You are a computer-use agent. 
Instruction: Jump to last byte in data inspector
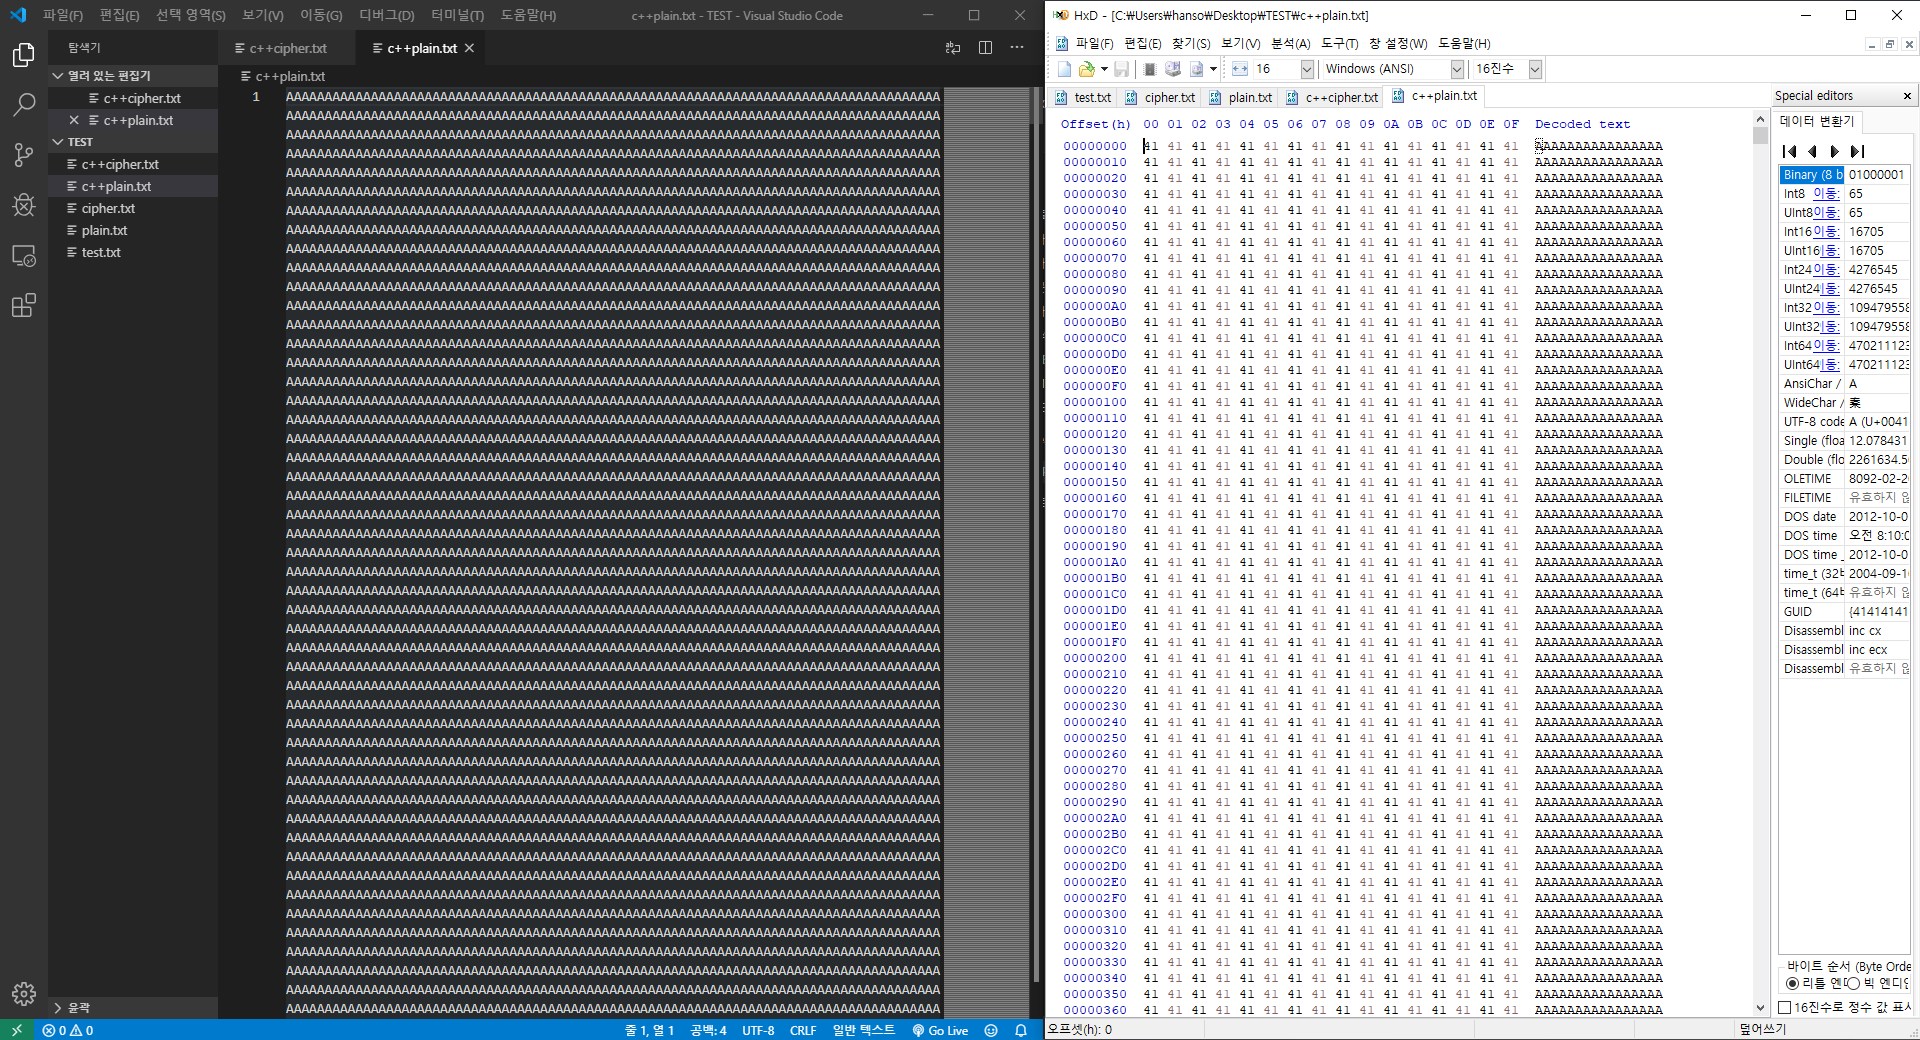tap(1857, 152)
